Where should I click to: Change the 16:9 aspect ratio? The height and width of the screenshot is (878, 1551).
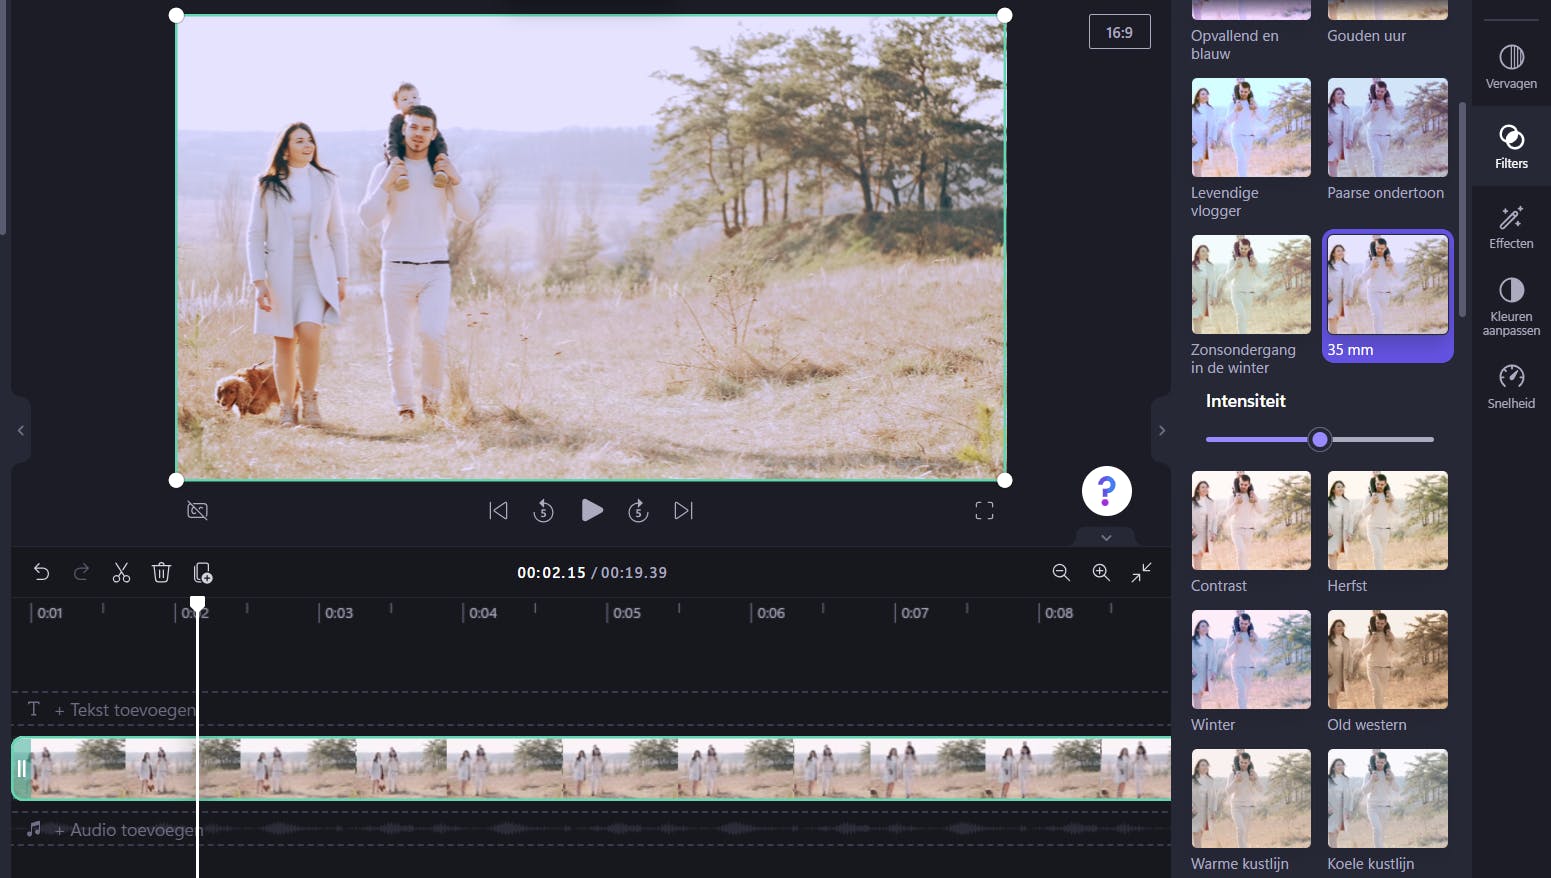(x=1119, y=32)
